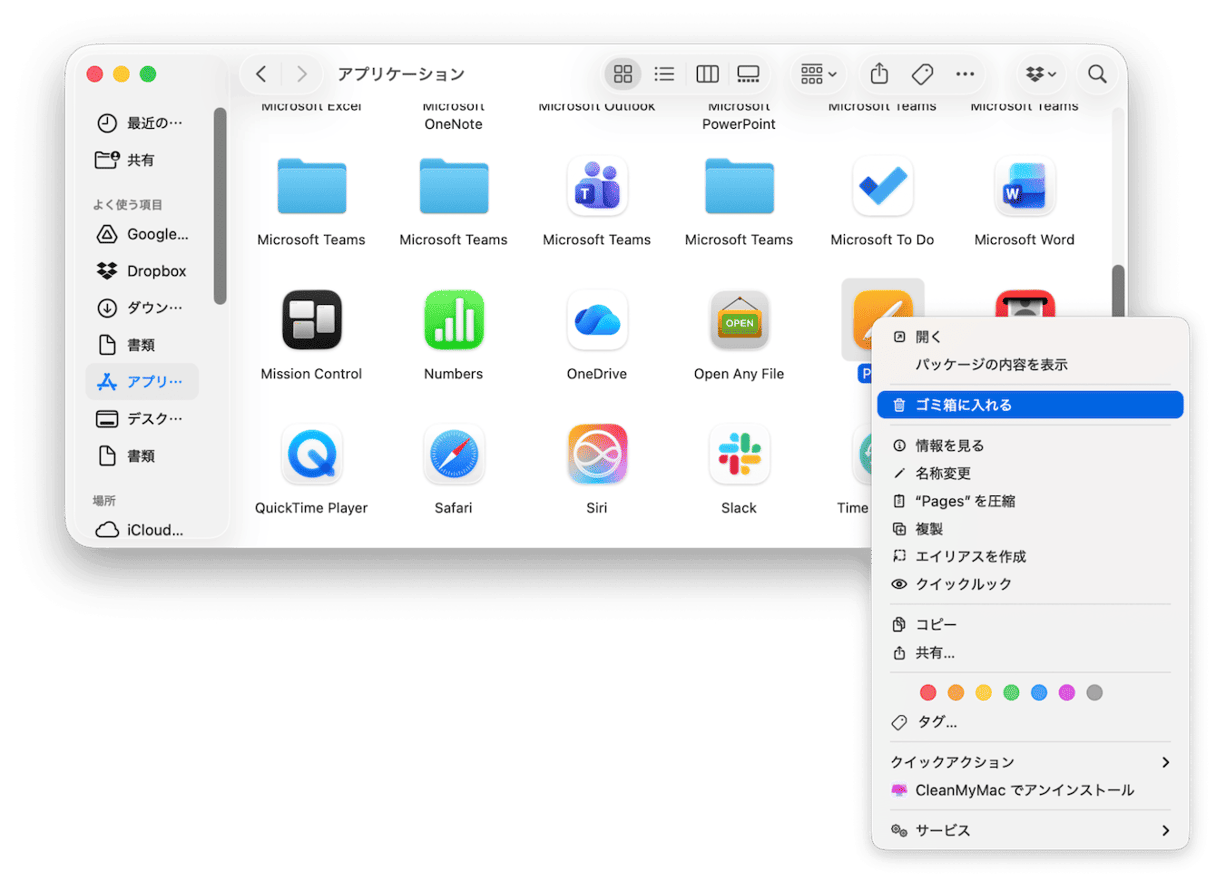Apply the blue tag color
The image size is (1216, 881).
(x=1039, y=692)
